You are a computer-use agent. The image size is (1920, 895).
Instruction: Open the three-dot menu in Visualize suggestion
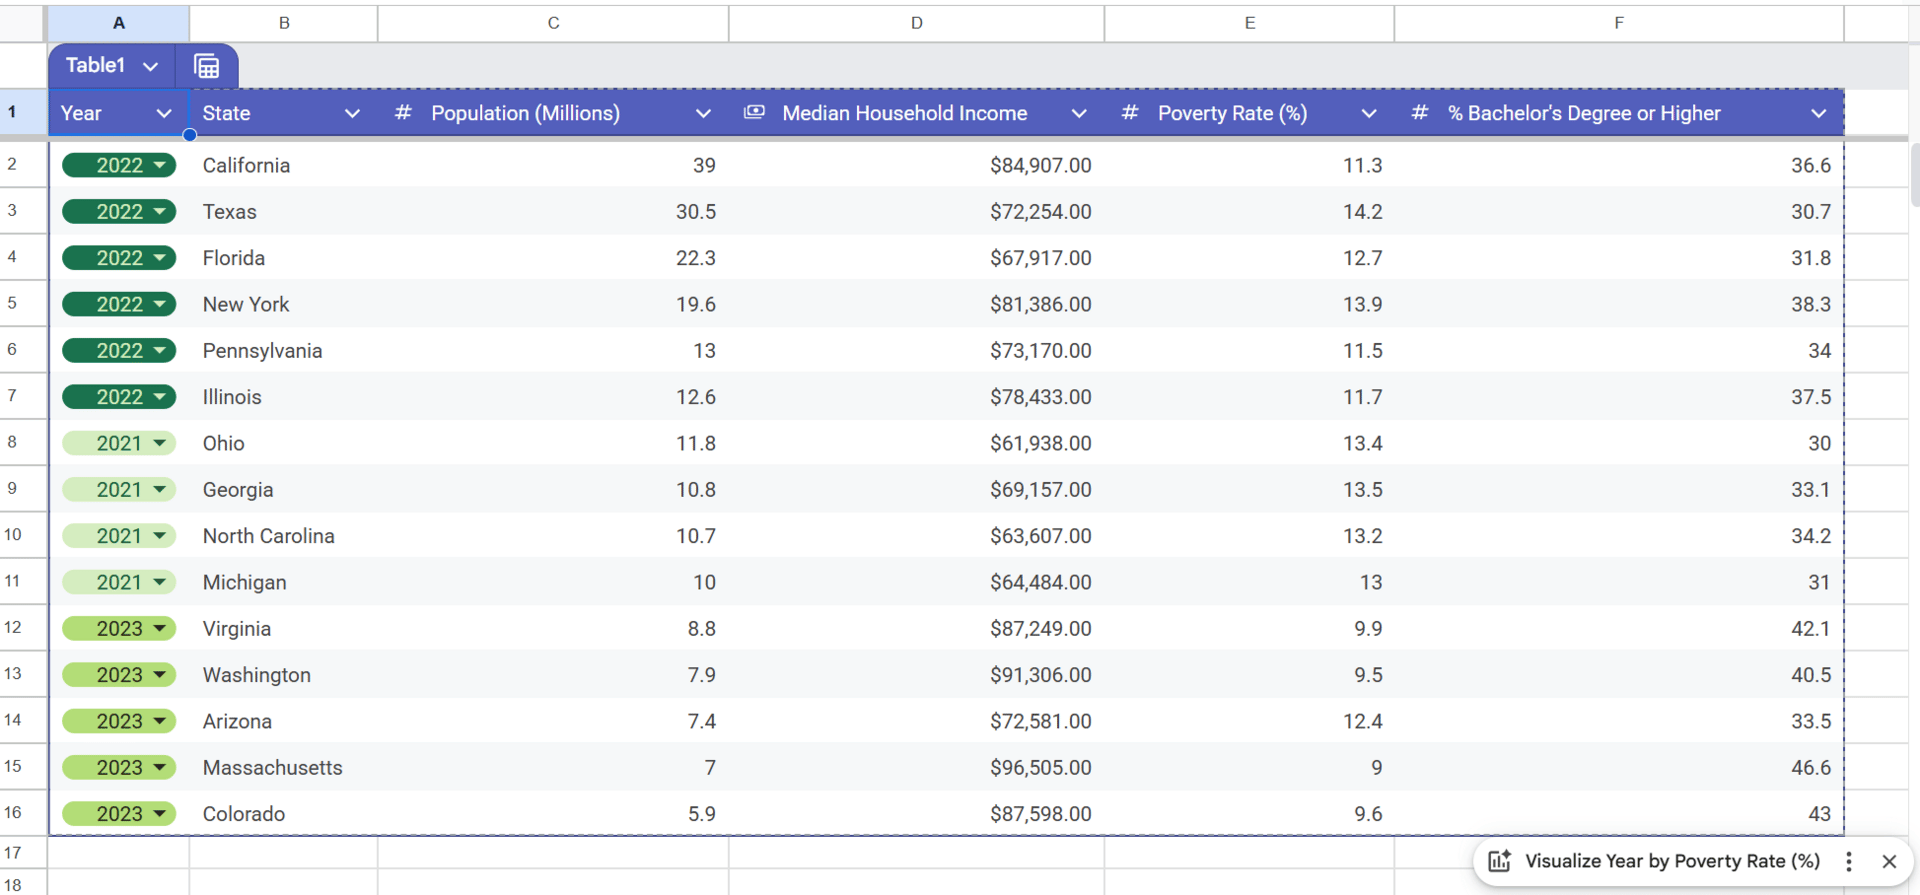tap(1849, 861)
